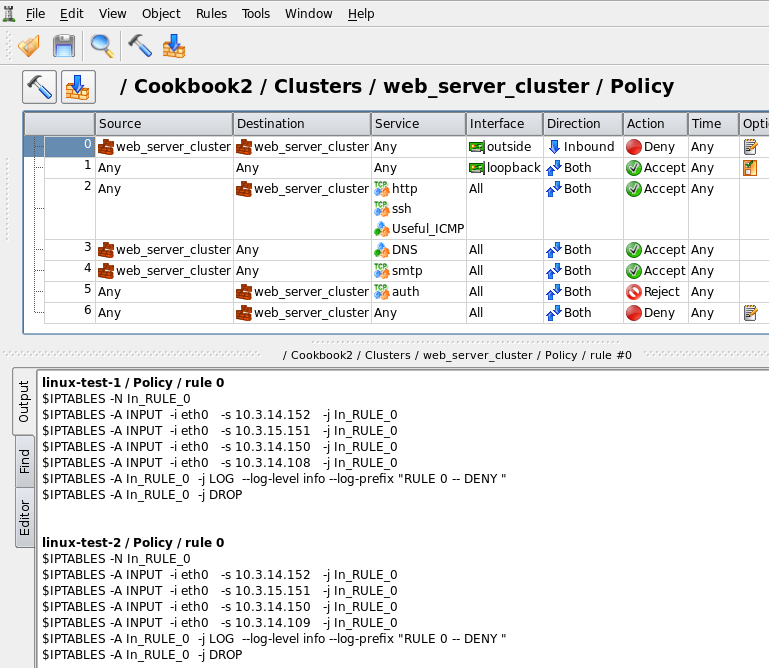Screen dimensions: 769x668
Task: Click the magnifier find object icon
Action: click(102, 47)
